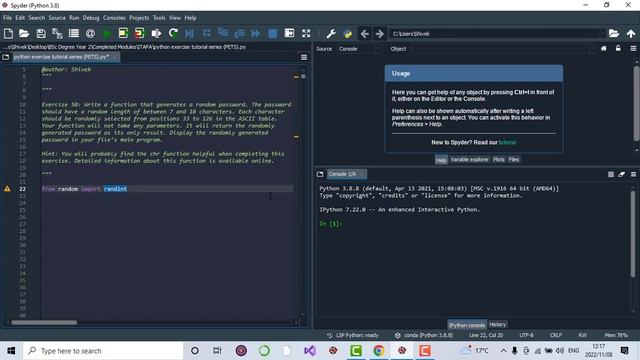
Task: Switch to the Plots tab
Action: pos(498,160)
